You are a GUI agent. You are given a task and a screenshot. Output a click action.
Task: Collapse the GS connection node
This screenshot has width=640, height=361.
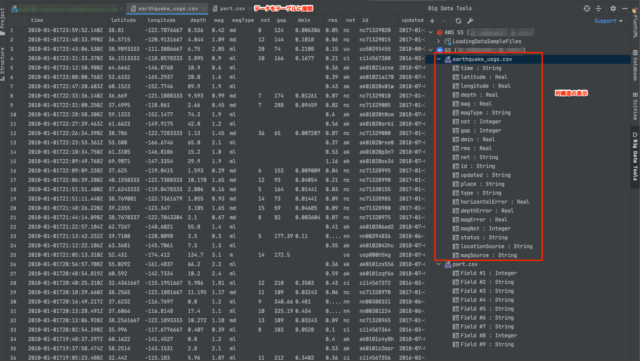pos(431,50)
